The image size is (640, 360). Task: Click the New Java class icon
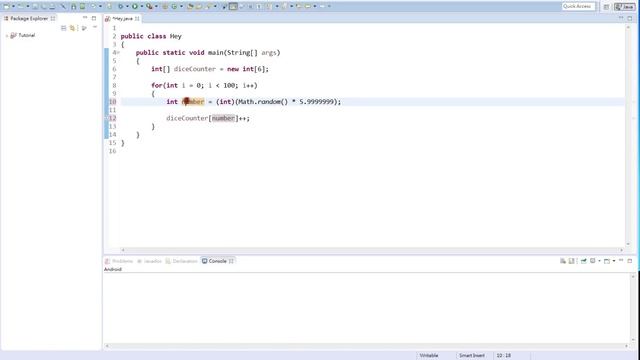tap(174, 6)
